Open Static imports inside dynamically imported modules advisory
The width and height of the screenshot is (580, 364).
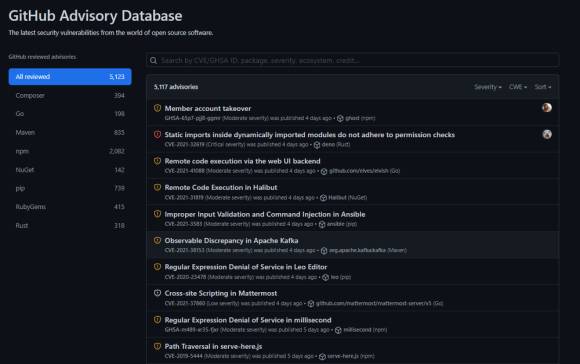tap(310, 135)
